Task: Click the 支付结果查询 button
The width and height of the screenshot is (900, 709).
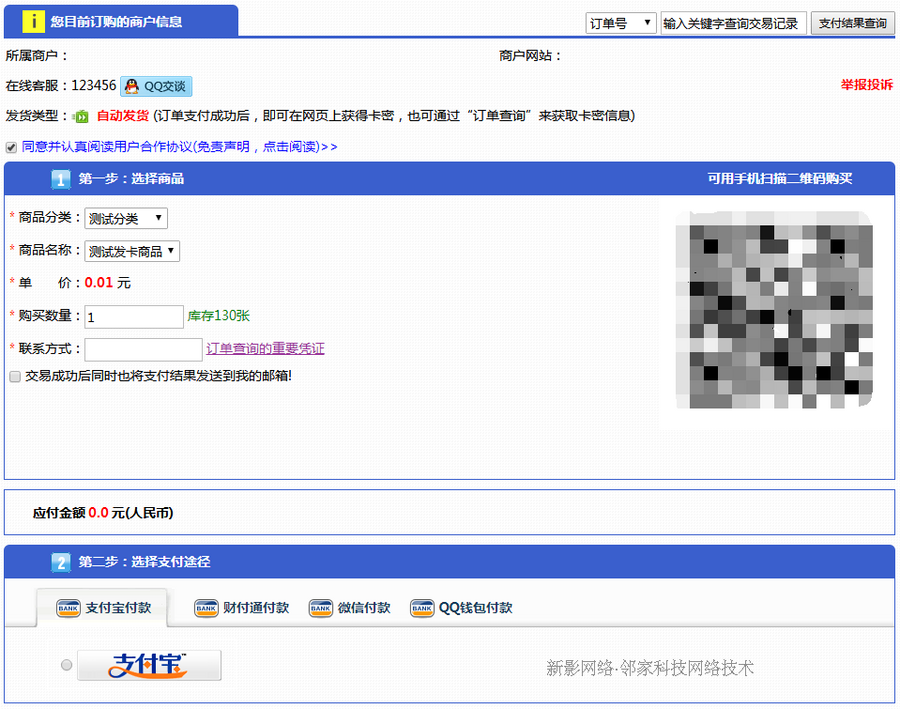Action: 853,24
